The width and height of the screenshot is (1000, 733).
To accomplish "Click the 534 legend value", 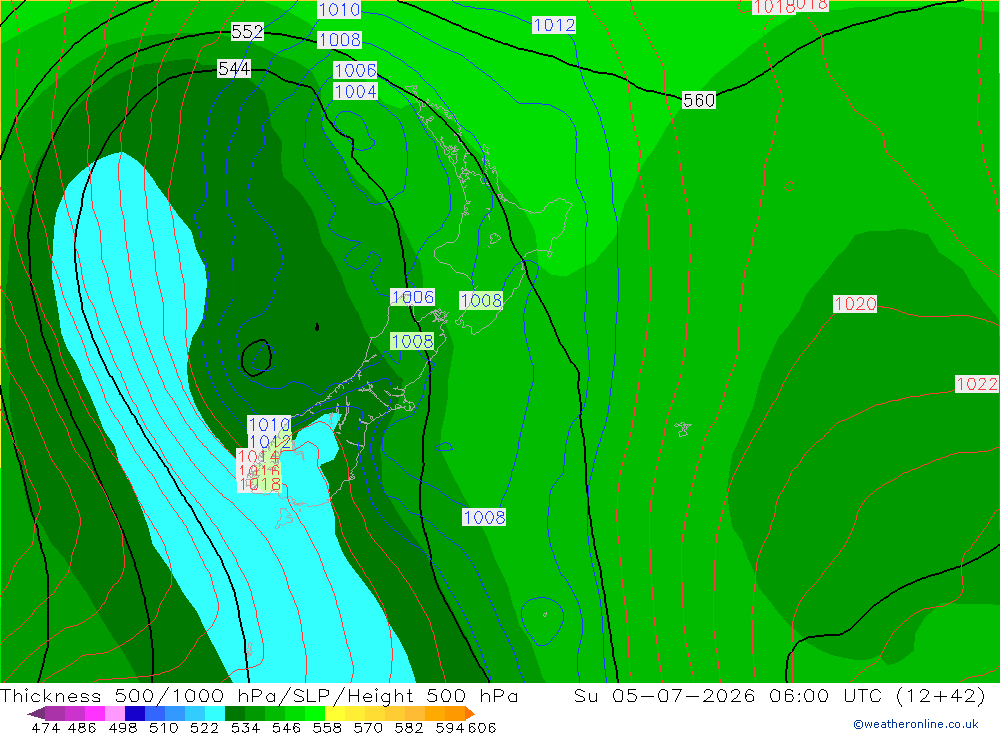I will tap(246, 727).
